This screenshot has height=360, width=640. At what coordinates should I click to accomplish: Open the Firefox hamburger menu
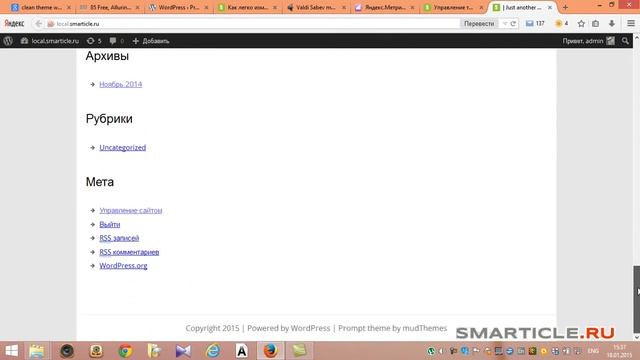click(631, 24)
